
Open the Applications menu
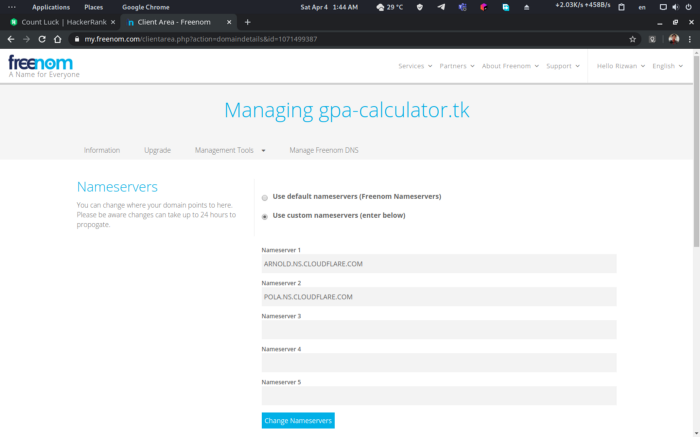(51, 7)
